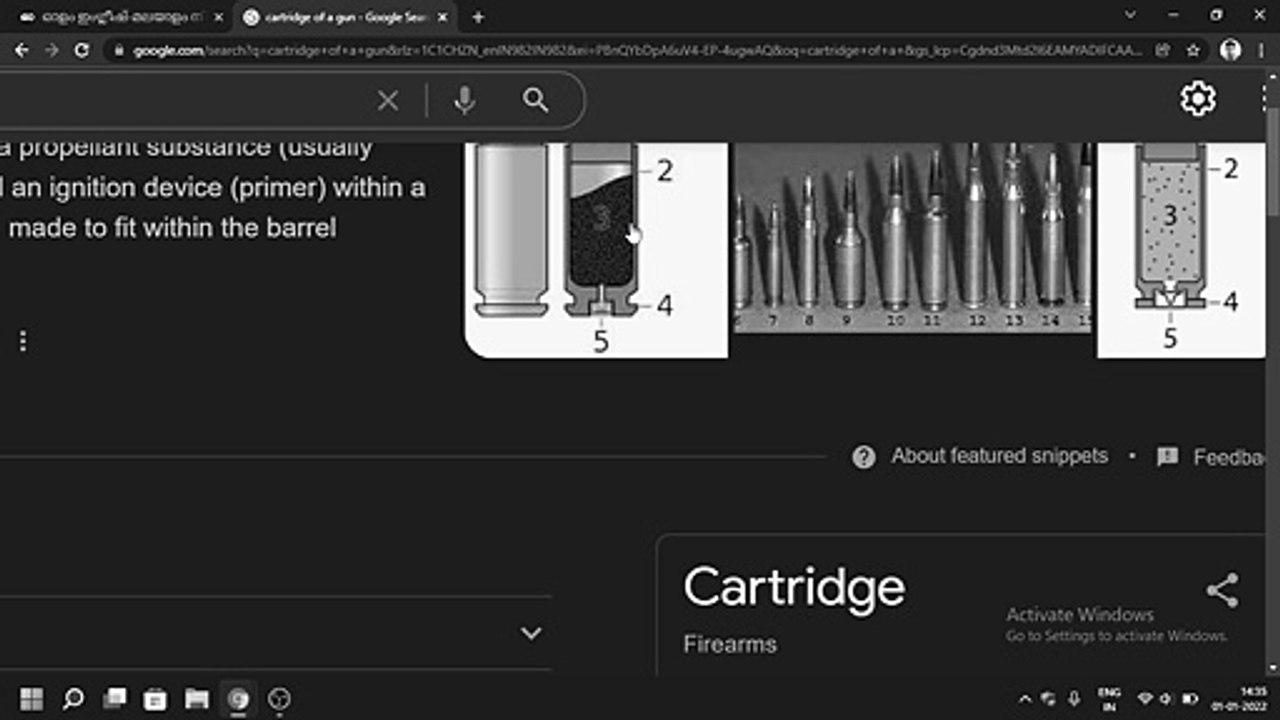Image resolution: width=1280 pixels, height=720 pixels.
Task: Open the About featured snippets link
Action: click(x=1000, y=456)
